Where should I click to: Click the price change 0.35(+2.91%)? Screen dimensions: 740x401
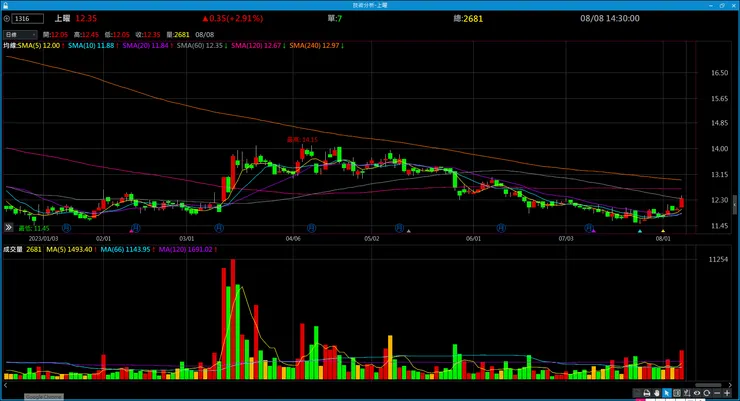(x=233, y=18)
